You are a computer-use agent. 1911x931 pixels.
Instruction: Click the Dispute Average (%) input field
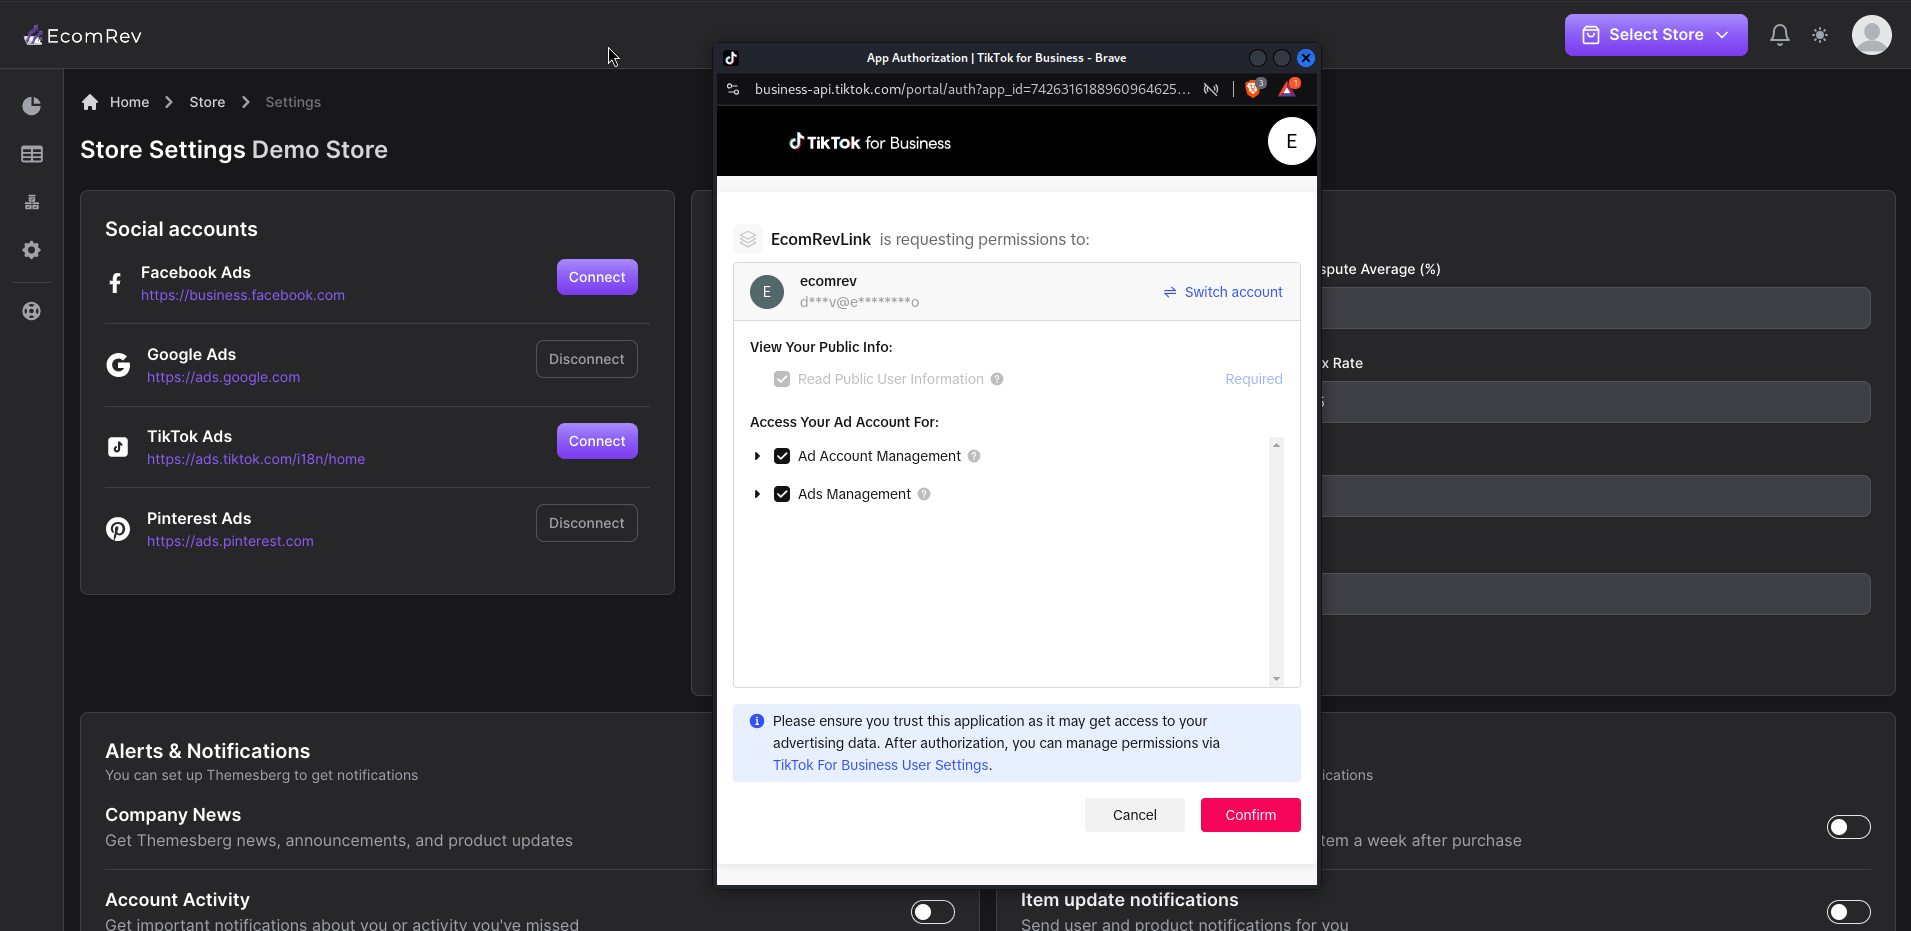click(1596, 308)
